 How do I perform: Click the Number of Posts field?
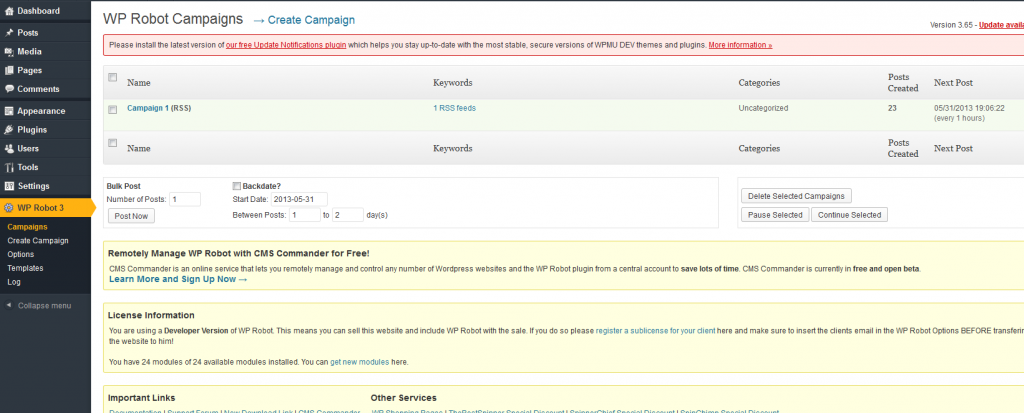pyautogui.click(x=185, y=200)
